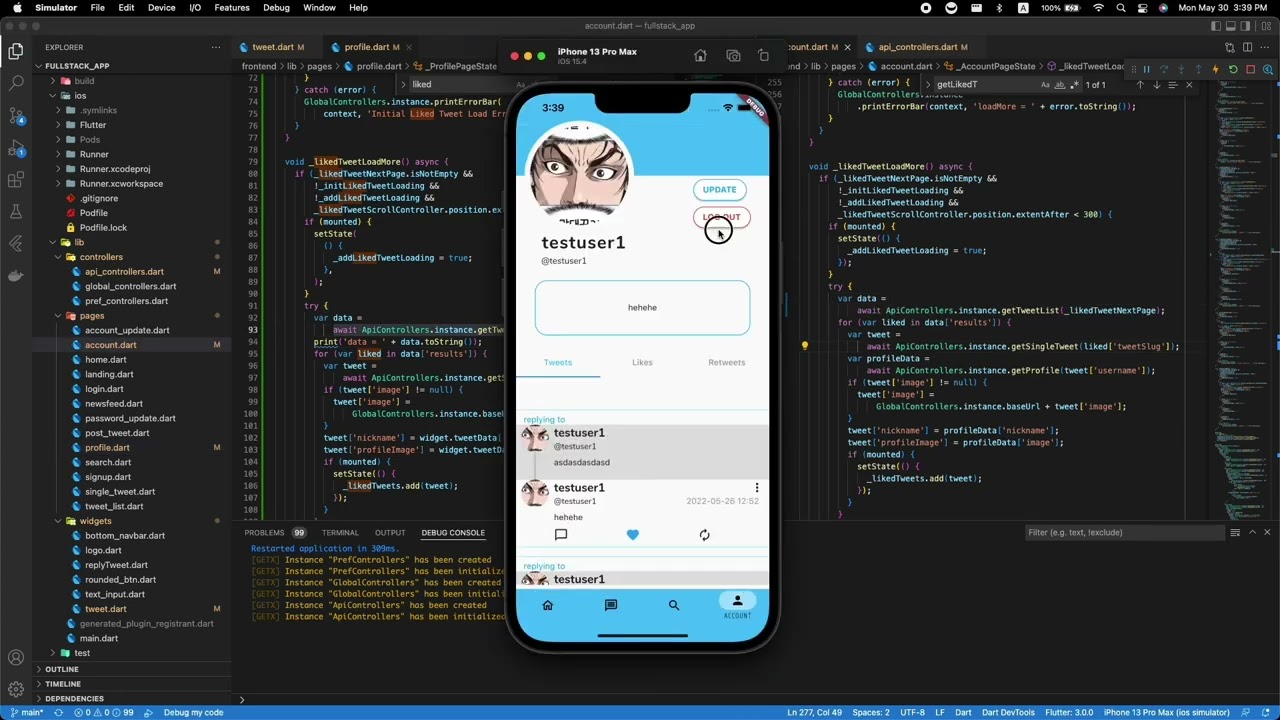Open home.dart in the file explorer

tap(106, 360)
